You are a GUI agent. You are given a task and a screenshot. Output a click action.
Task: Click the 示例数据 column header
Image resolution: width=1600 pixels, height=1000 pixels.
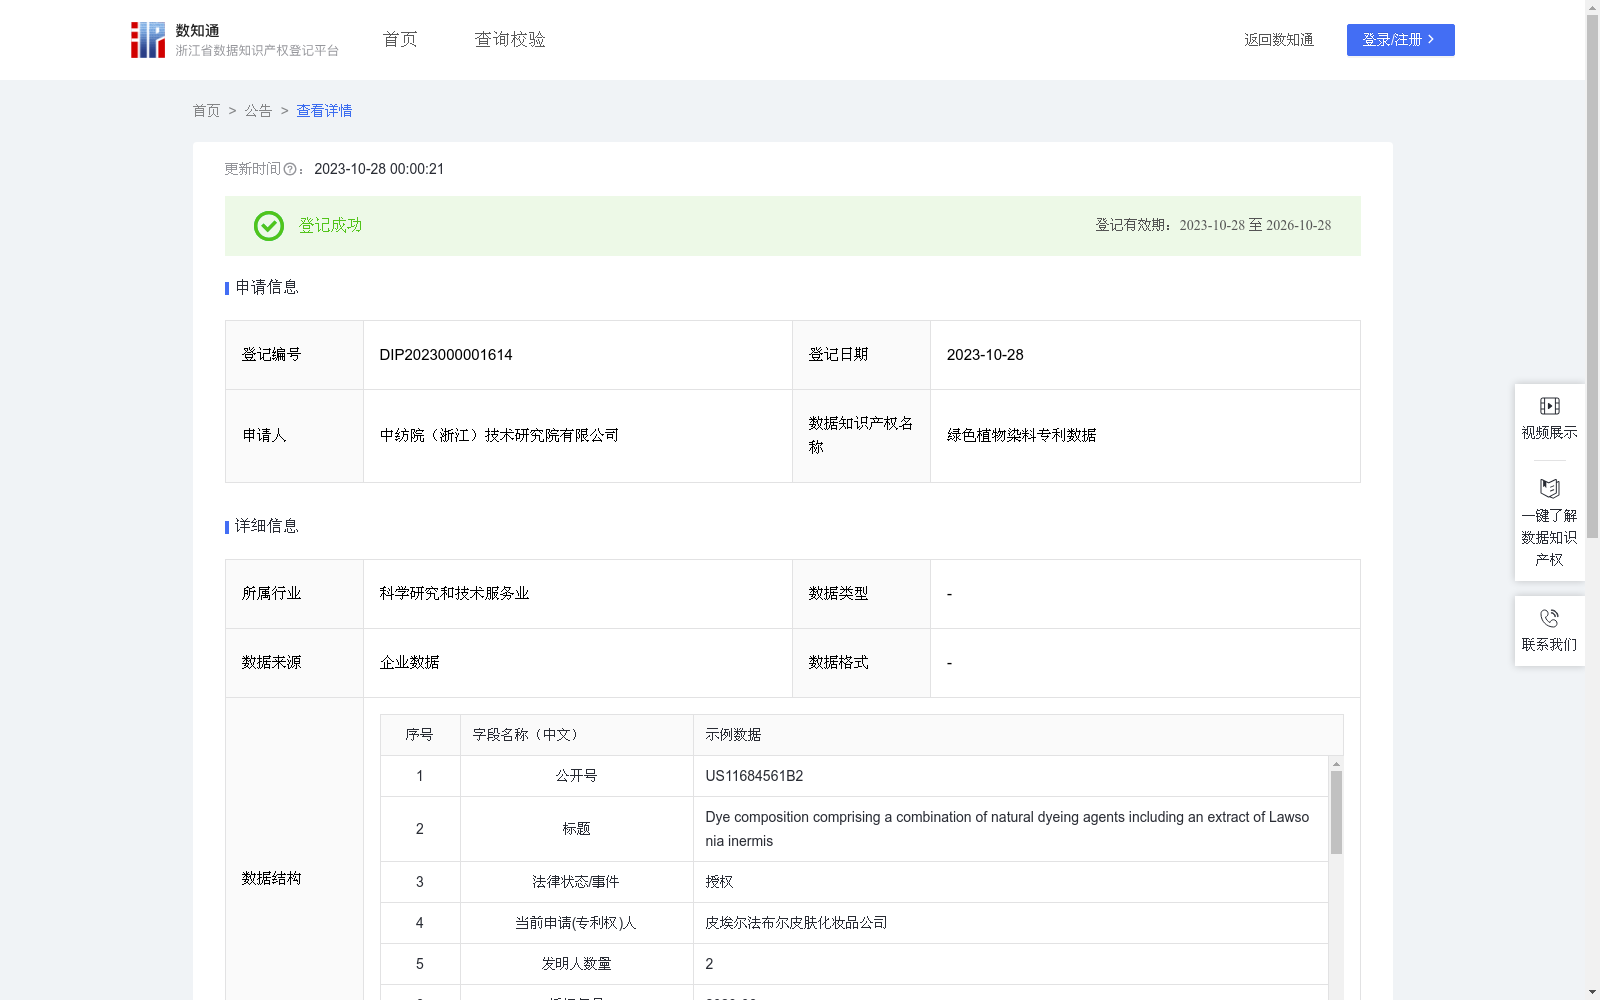[x=1018, y=735]
